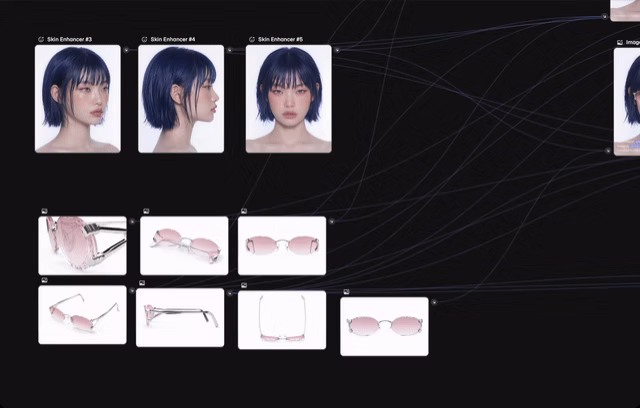The width and height of the screenshot is (640, 408).
Task: Open the partially visible right-edge portrait thumbnail
Action: [x=627, y=102]
